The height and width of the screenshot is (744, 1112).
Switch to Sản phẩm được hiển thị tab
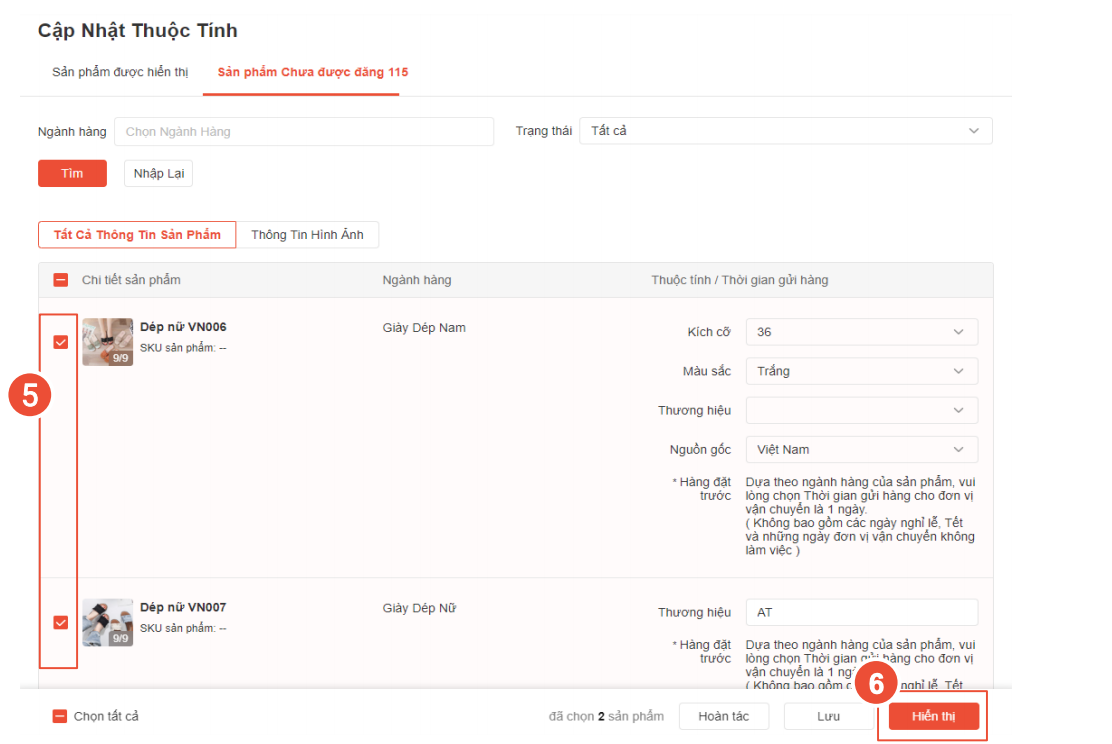pyautogui.click(x=120, y=72)
